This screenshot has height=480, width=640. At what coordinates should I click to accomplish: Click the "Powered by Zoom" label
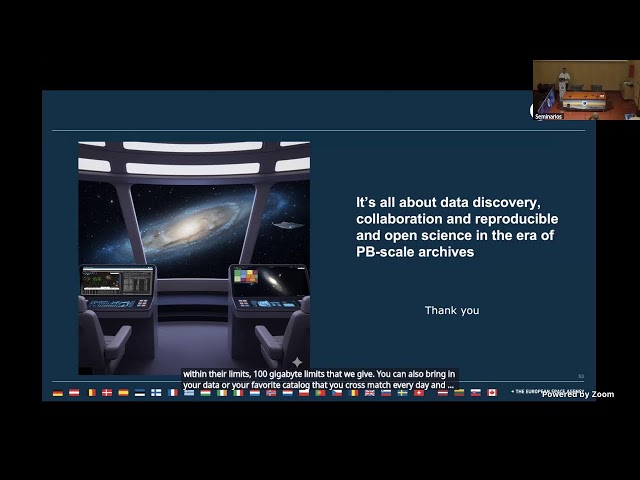pos(578,394)
